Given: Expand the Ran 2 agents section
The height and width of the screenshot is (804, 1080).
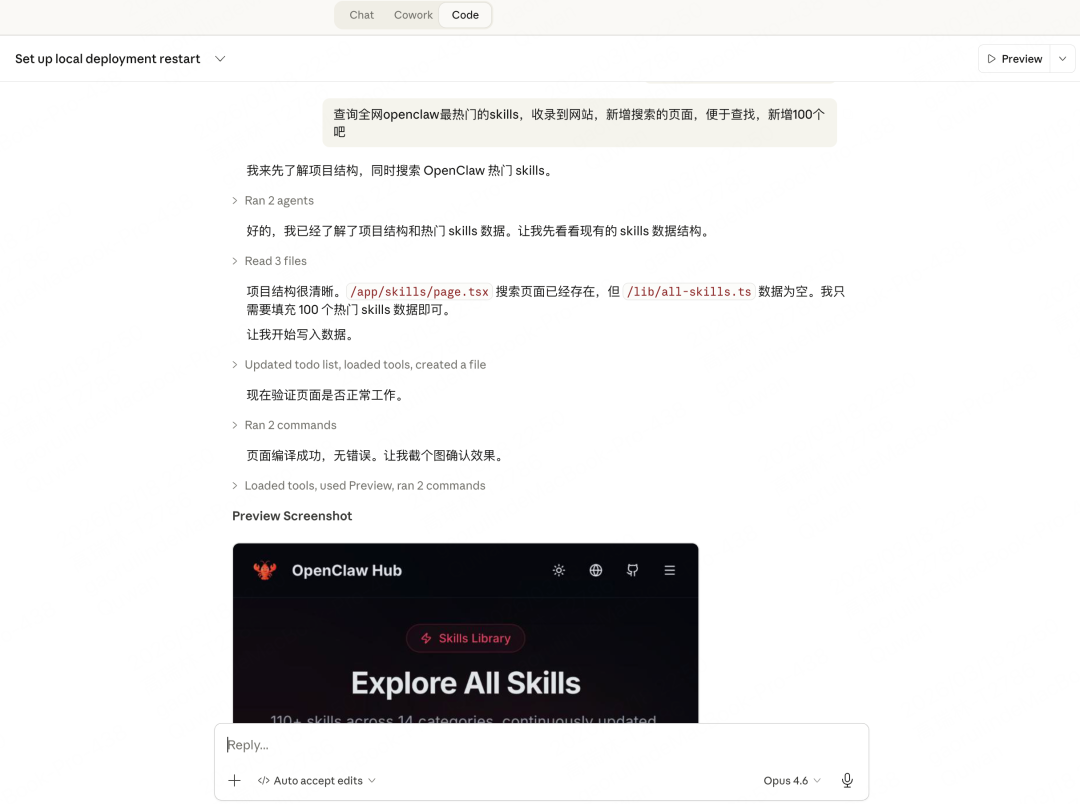Looking at the screenshot, I should click(x=278, y=200).
